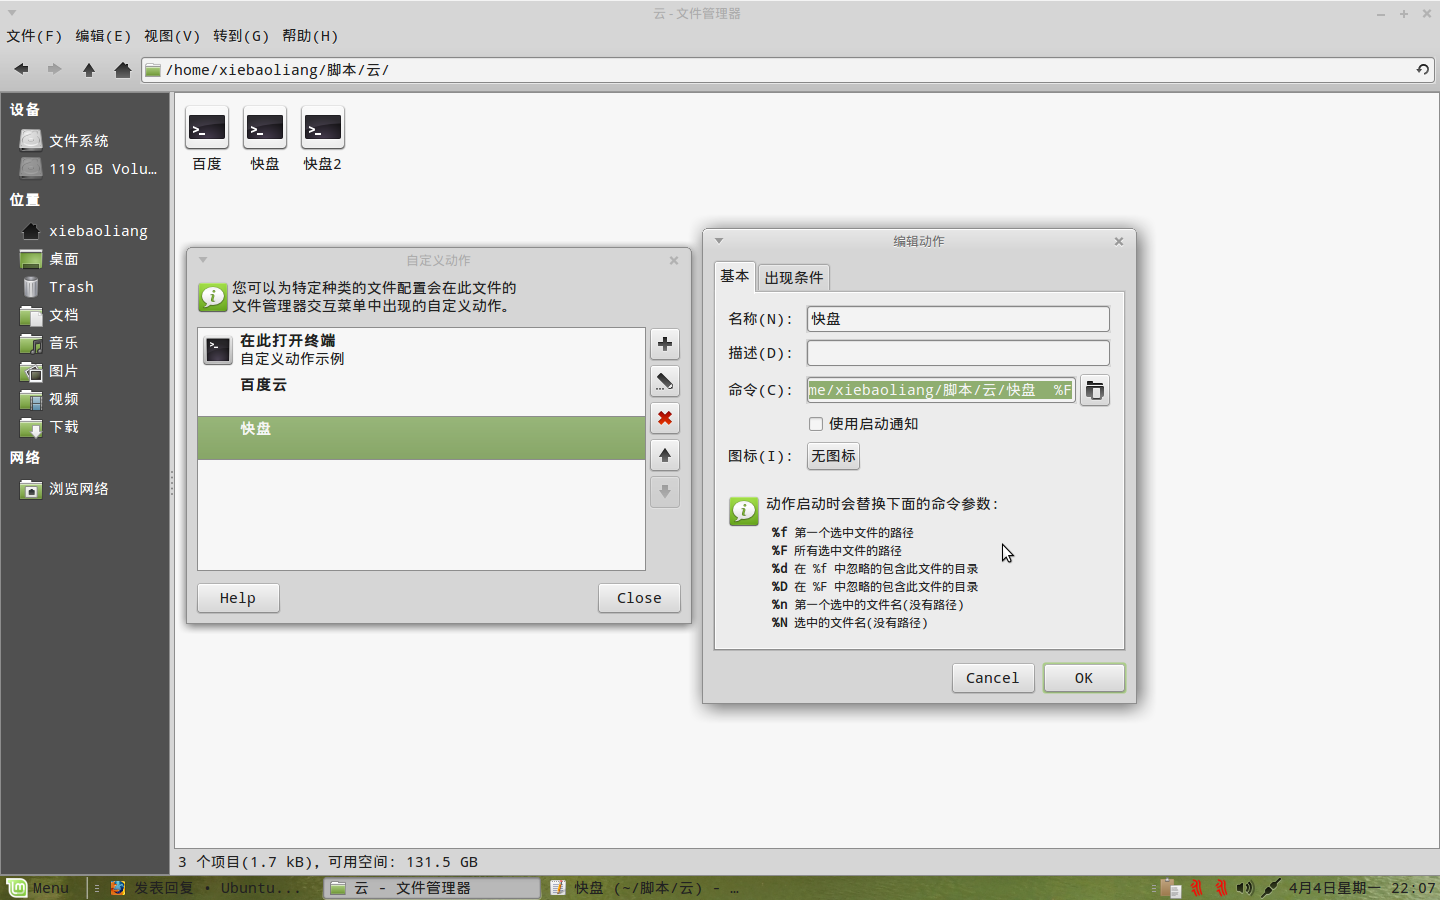Switch to 快盘 editor taskbar window

point(645,888)
